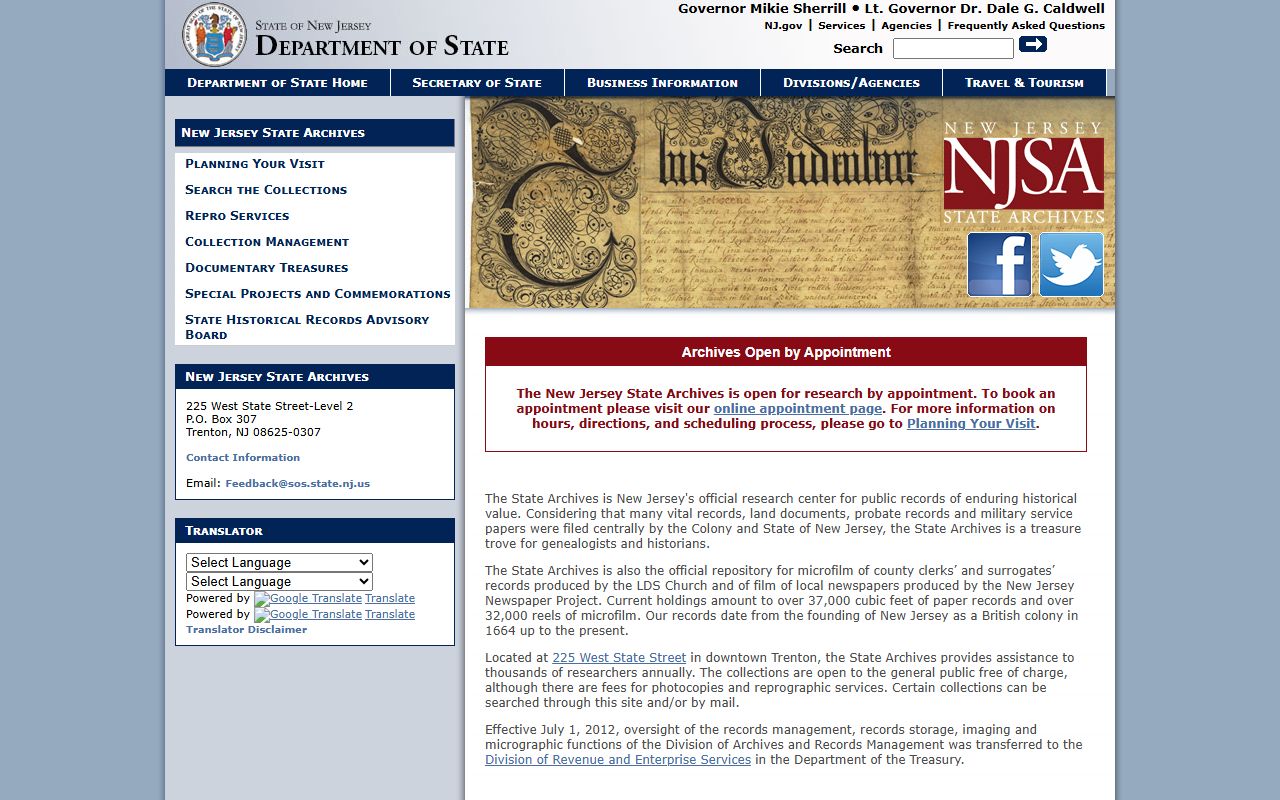
Task: Click the second Translate link
Action: (390, 615)
